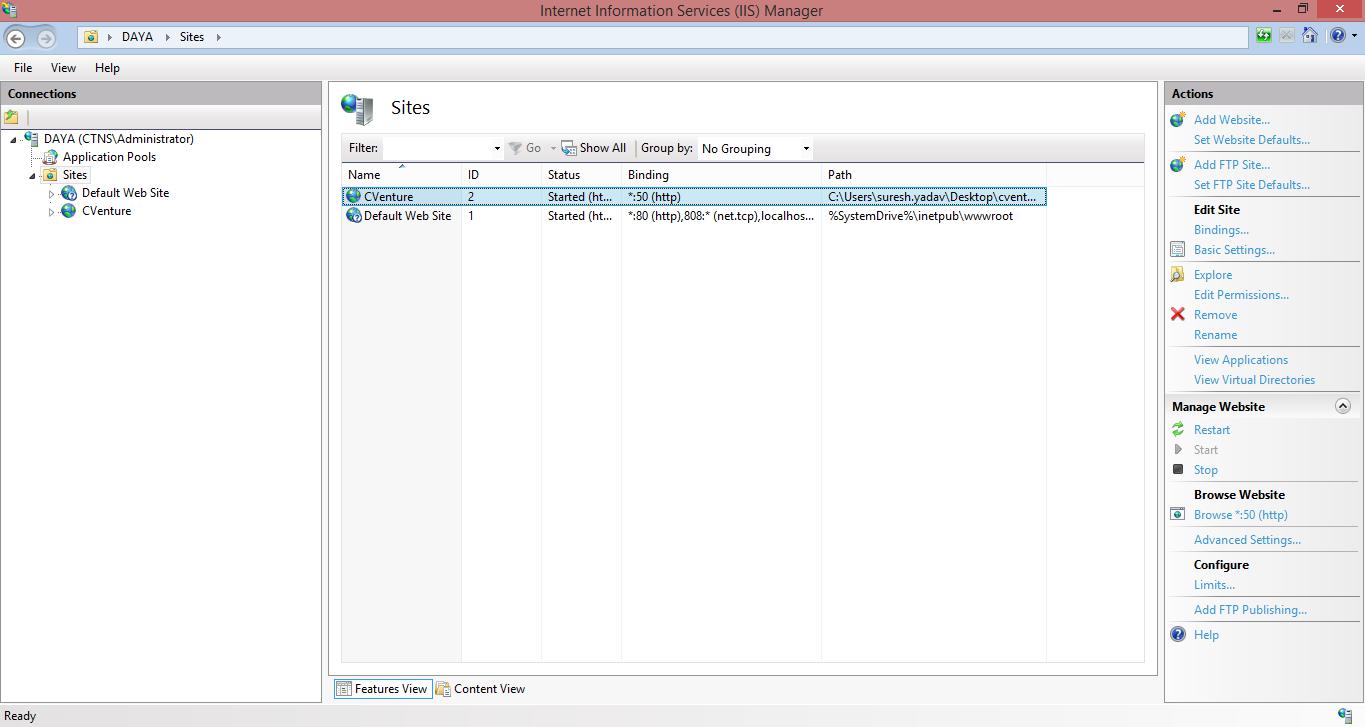1365x727 pixels.
Task: Sort list by Binding column header
Action: click(x=721, y=175)
